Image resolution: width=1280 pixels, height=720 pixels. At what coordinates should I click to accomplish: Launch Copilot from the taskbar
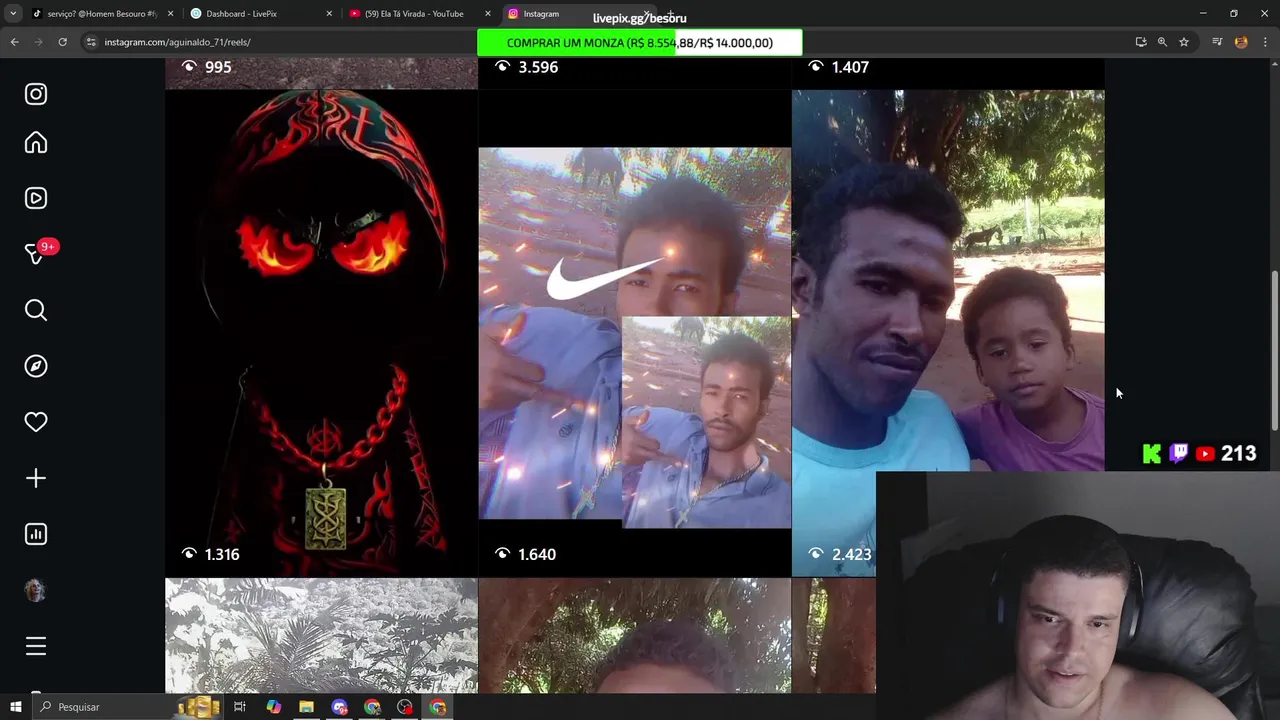(x=273, y=707)
